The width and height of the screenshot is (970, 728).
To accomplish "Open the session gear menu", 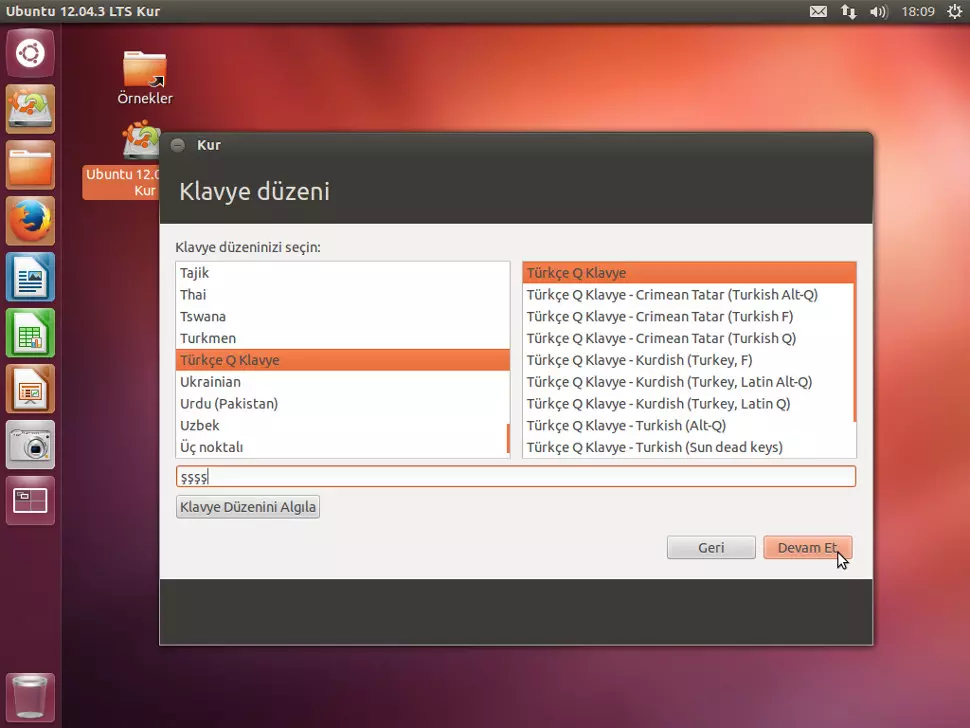I will pyautogui.click(x=955, y=11).
